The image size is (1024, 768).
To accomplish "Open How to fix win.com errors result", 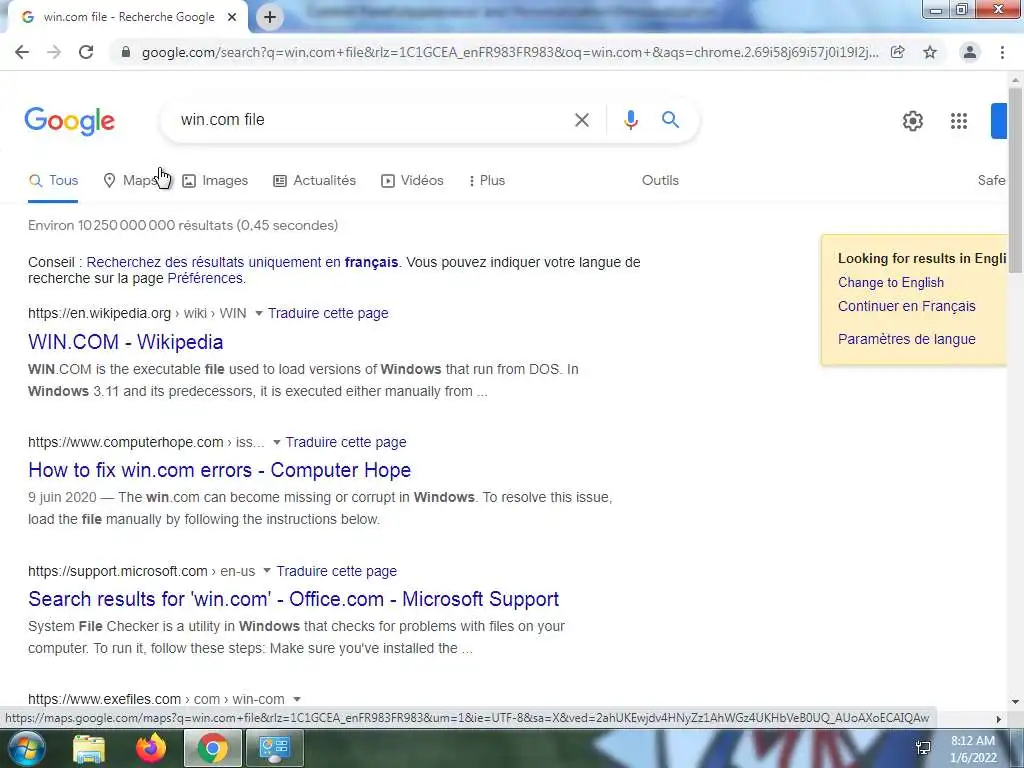I will pyautogui.click(x=219, y=470).
